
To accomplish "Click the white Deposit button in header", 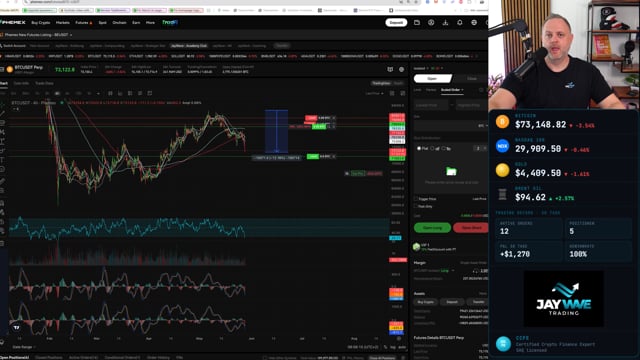I will point(396,22).
